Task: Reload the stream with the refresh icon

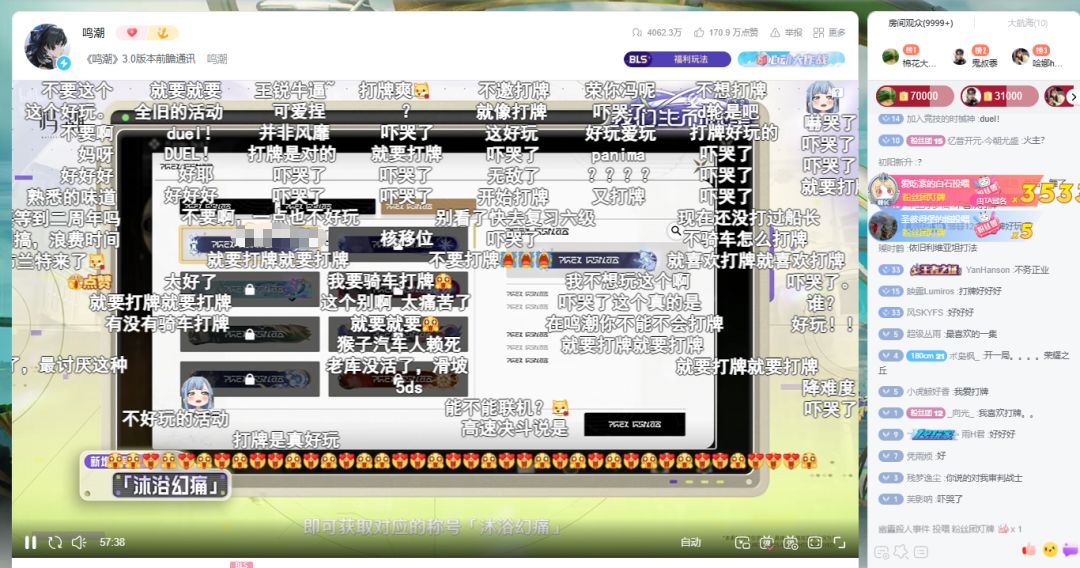Action: click(x=55, y=543)
